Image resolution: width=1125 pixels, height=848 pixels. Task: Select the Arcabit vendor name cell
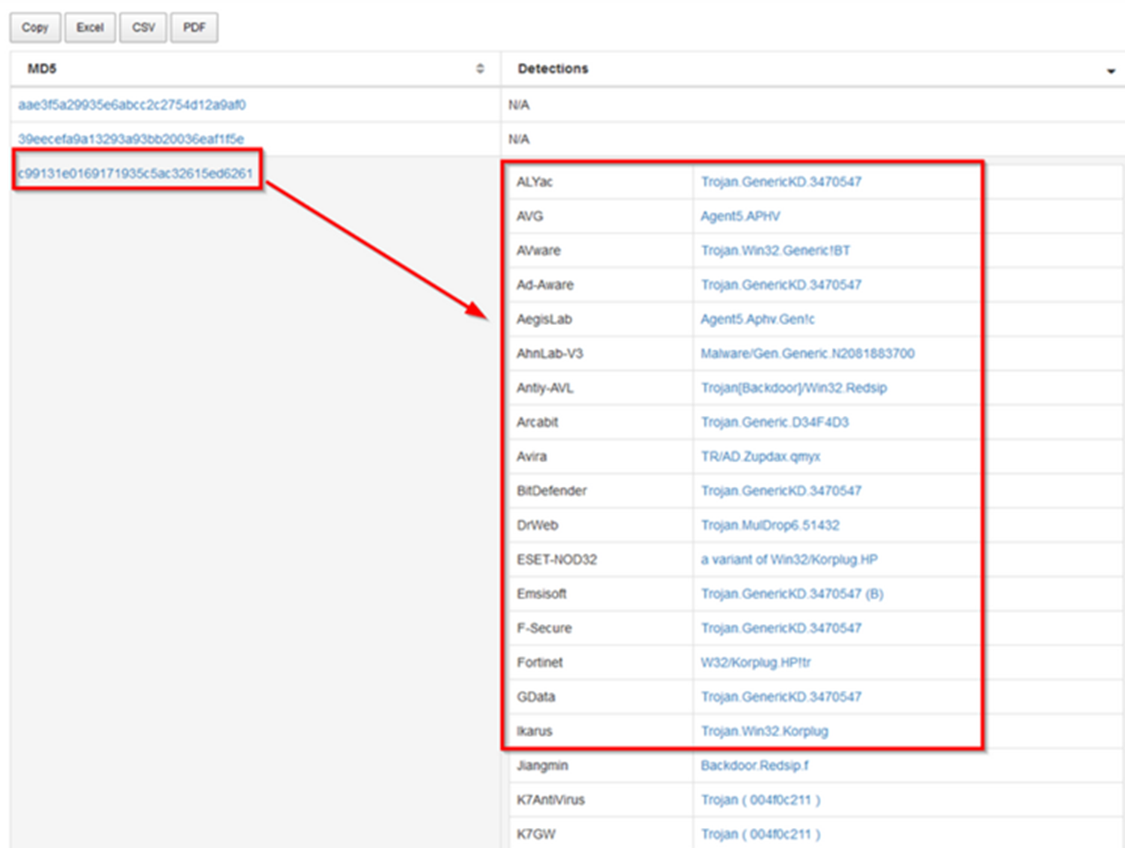tap(601, 423)
